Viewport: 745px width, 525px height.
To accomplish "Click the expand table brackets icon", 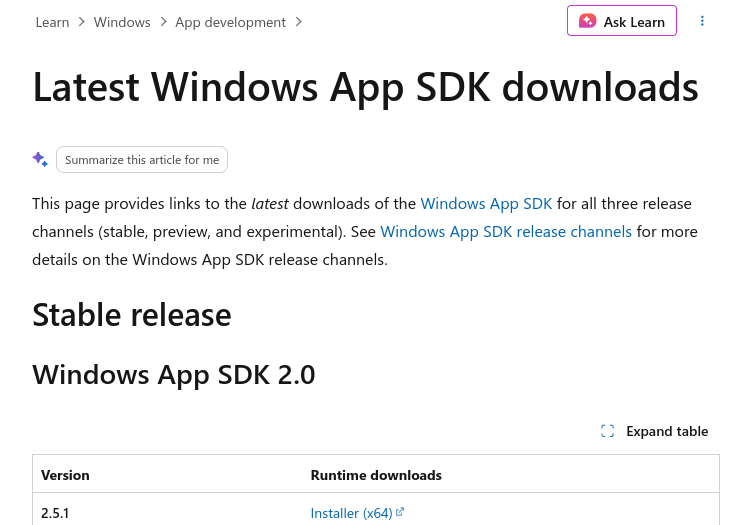I will [x=607, y=431].
